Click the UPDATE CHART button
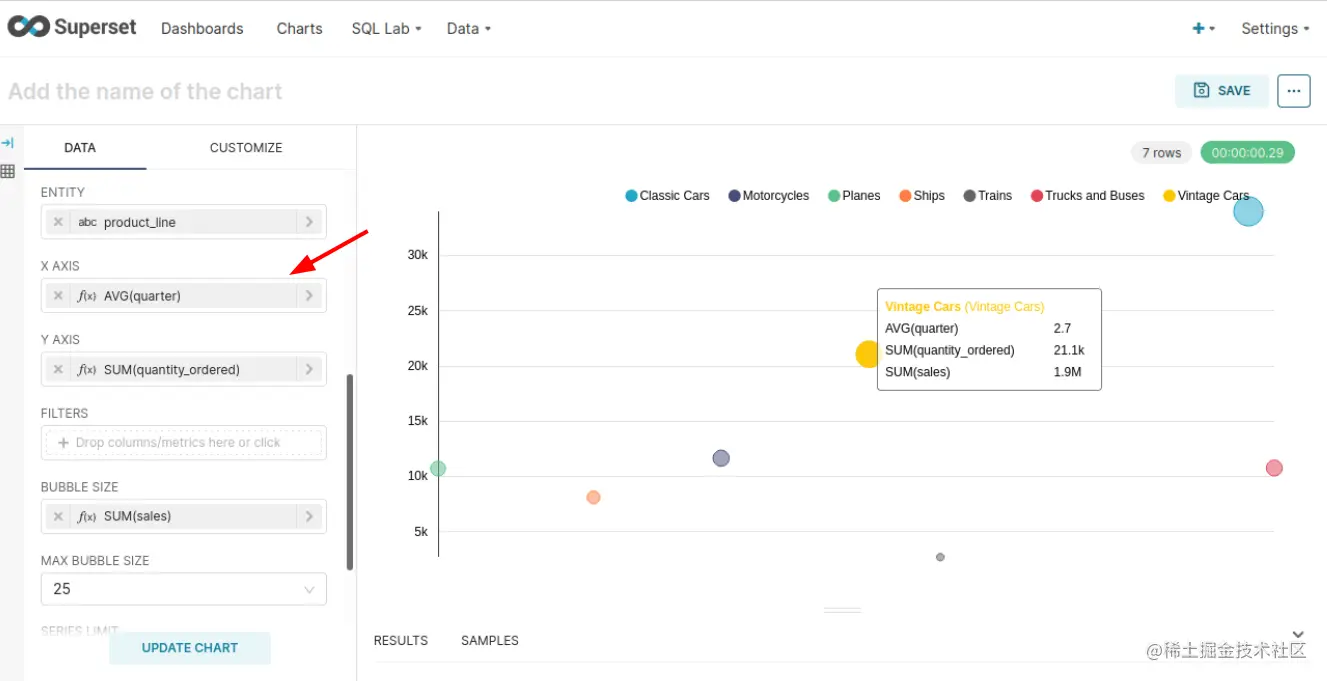 [x=190, y=647]
